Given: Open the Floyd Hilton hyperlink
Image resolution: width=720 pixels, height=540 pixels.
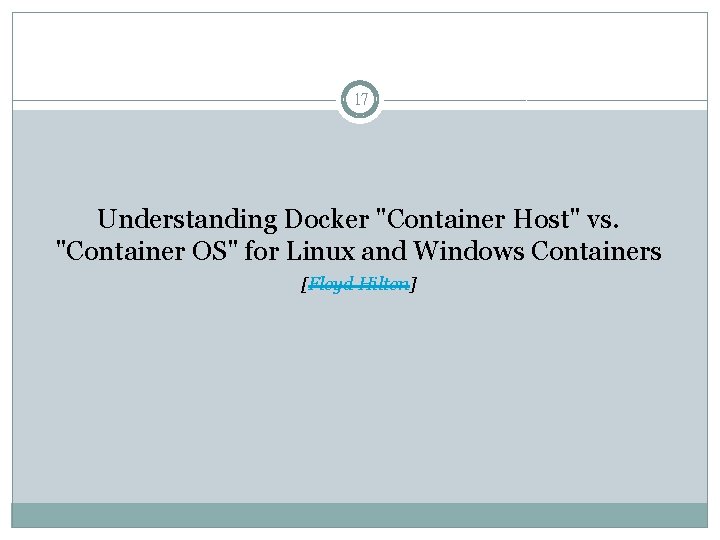Looking at the screenshot, I should (359, 285).
